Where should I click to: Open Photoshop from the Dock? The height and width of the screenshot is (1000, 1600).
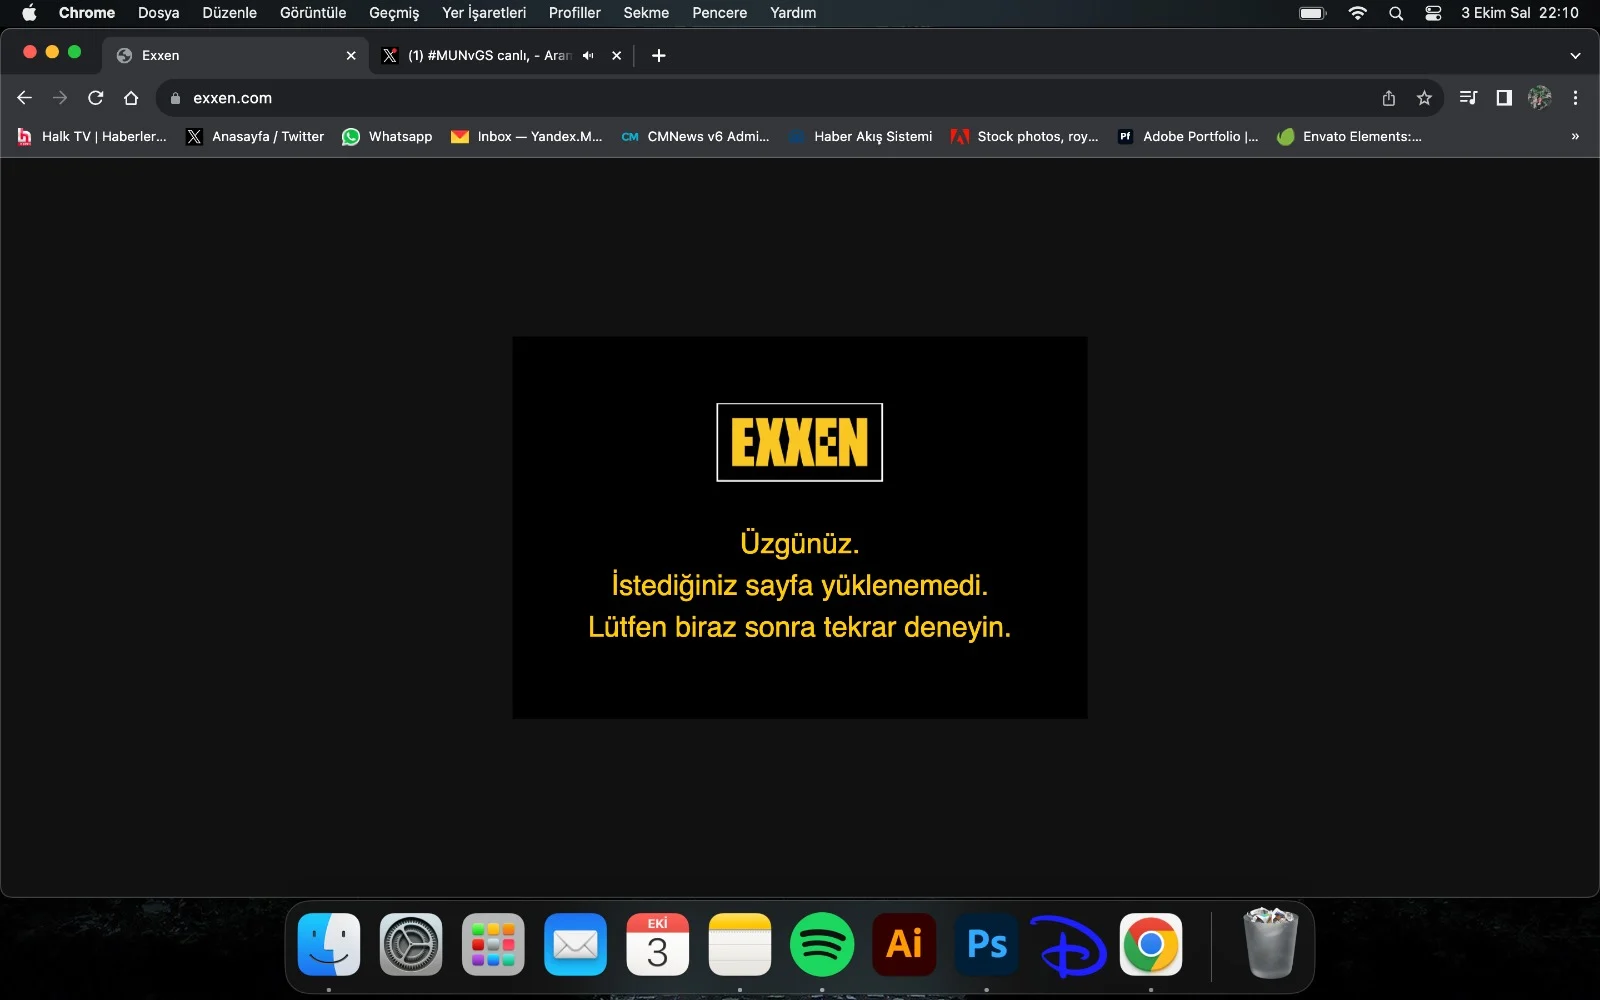click(x=986, y=945)
